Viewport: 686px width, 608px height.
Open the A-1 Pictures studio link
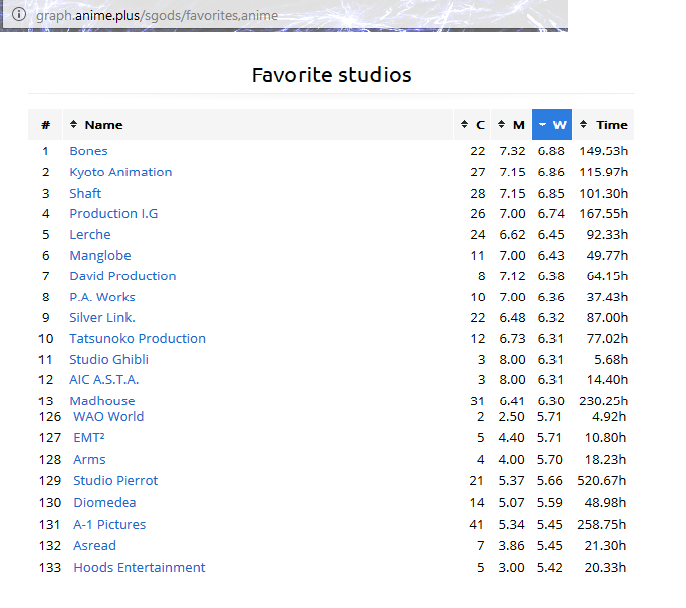109,524
